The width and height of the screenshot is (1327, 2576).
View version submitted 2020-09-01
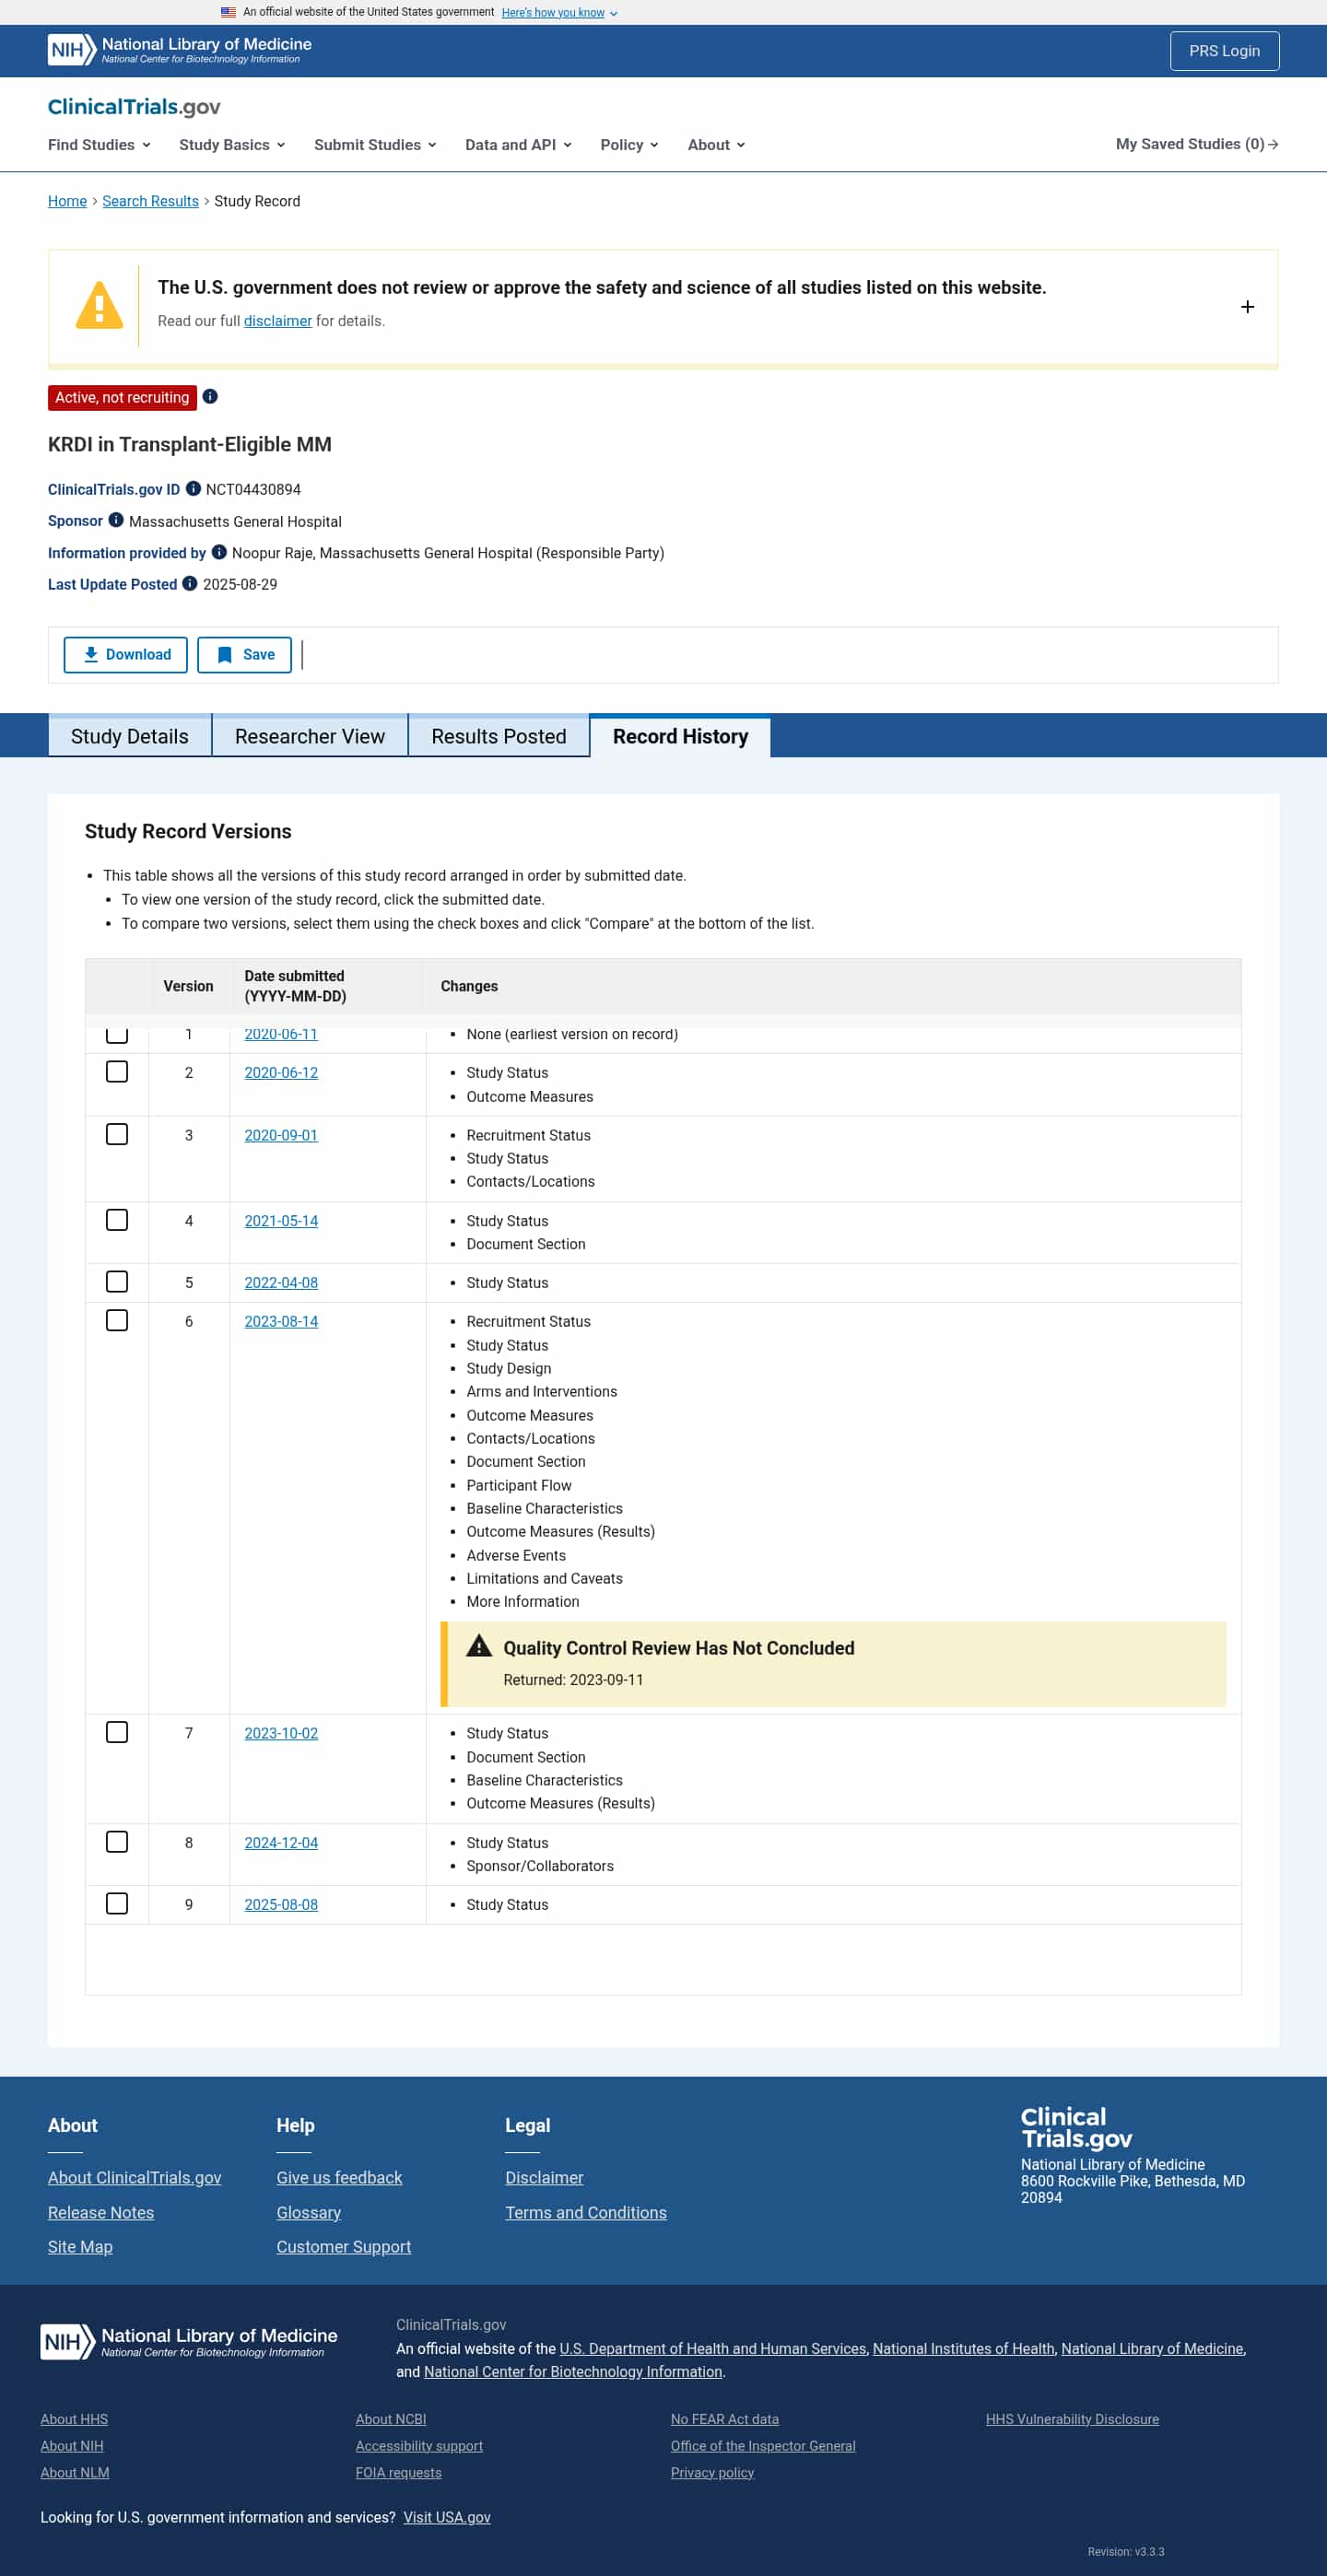281,1135
